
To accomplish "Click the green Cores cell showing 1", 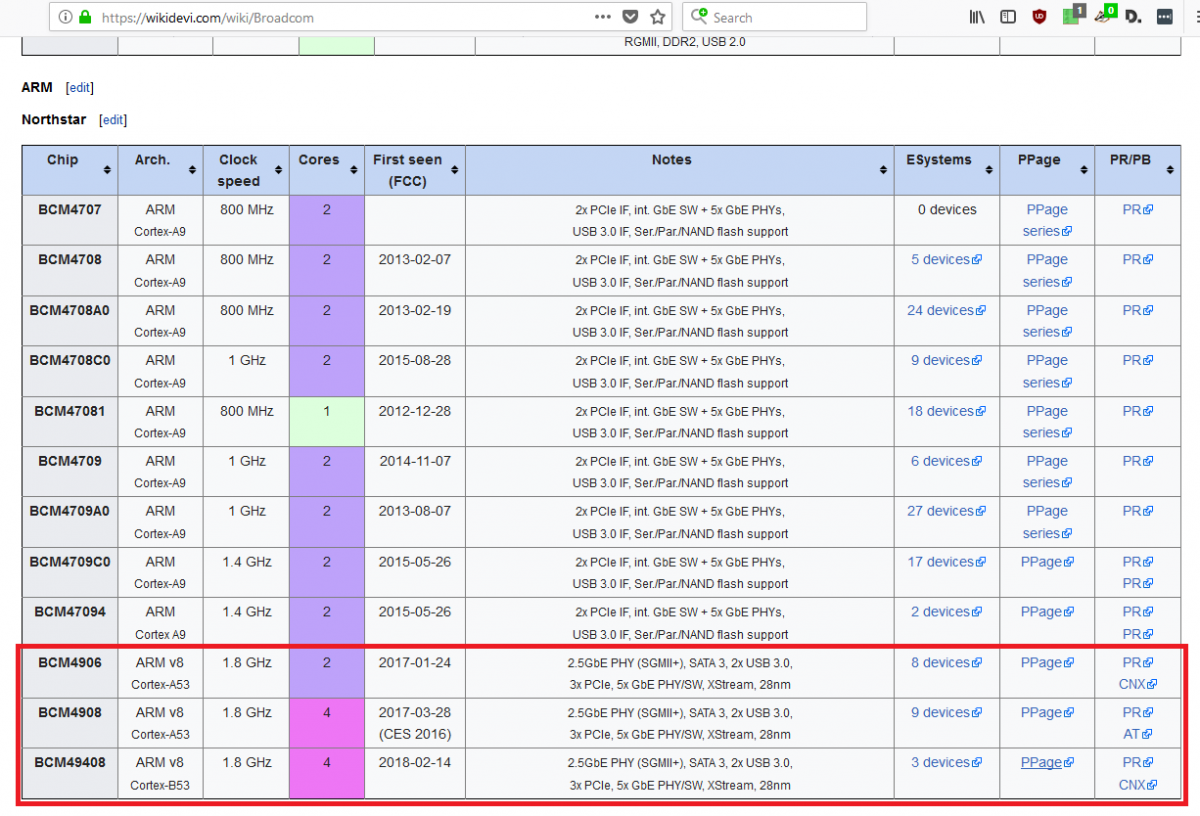I will pyautogui.click(x=327, y=421).
